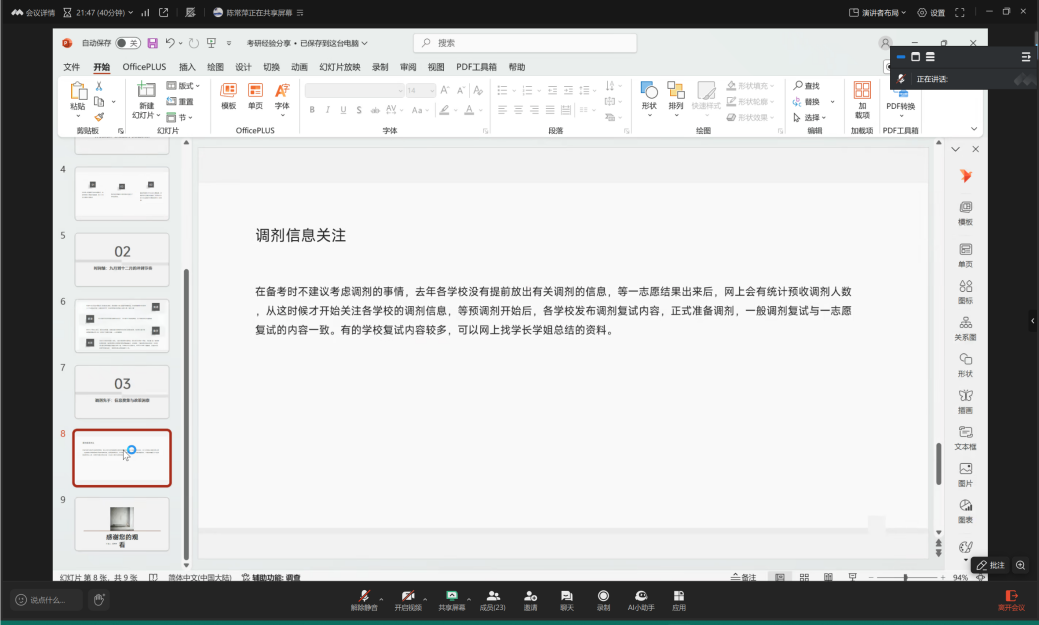Click the save icon in title bar
The width and height of the screenshot is (1039, 625).
point(153,43)
